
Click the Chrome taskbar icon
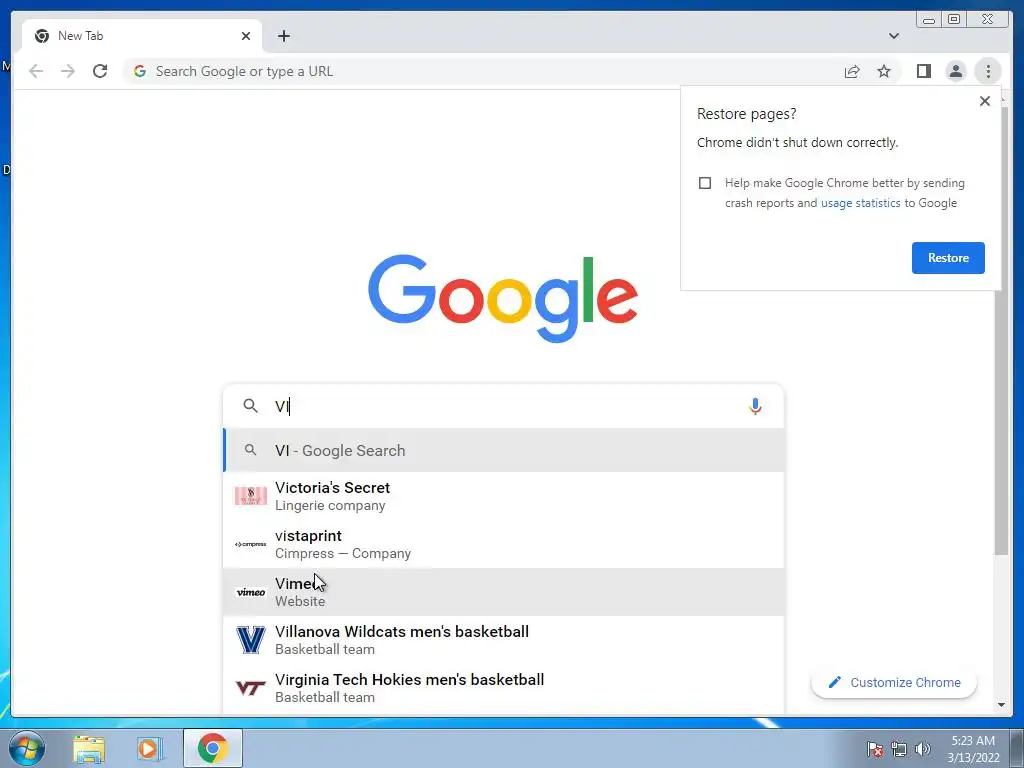point(213,748)
